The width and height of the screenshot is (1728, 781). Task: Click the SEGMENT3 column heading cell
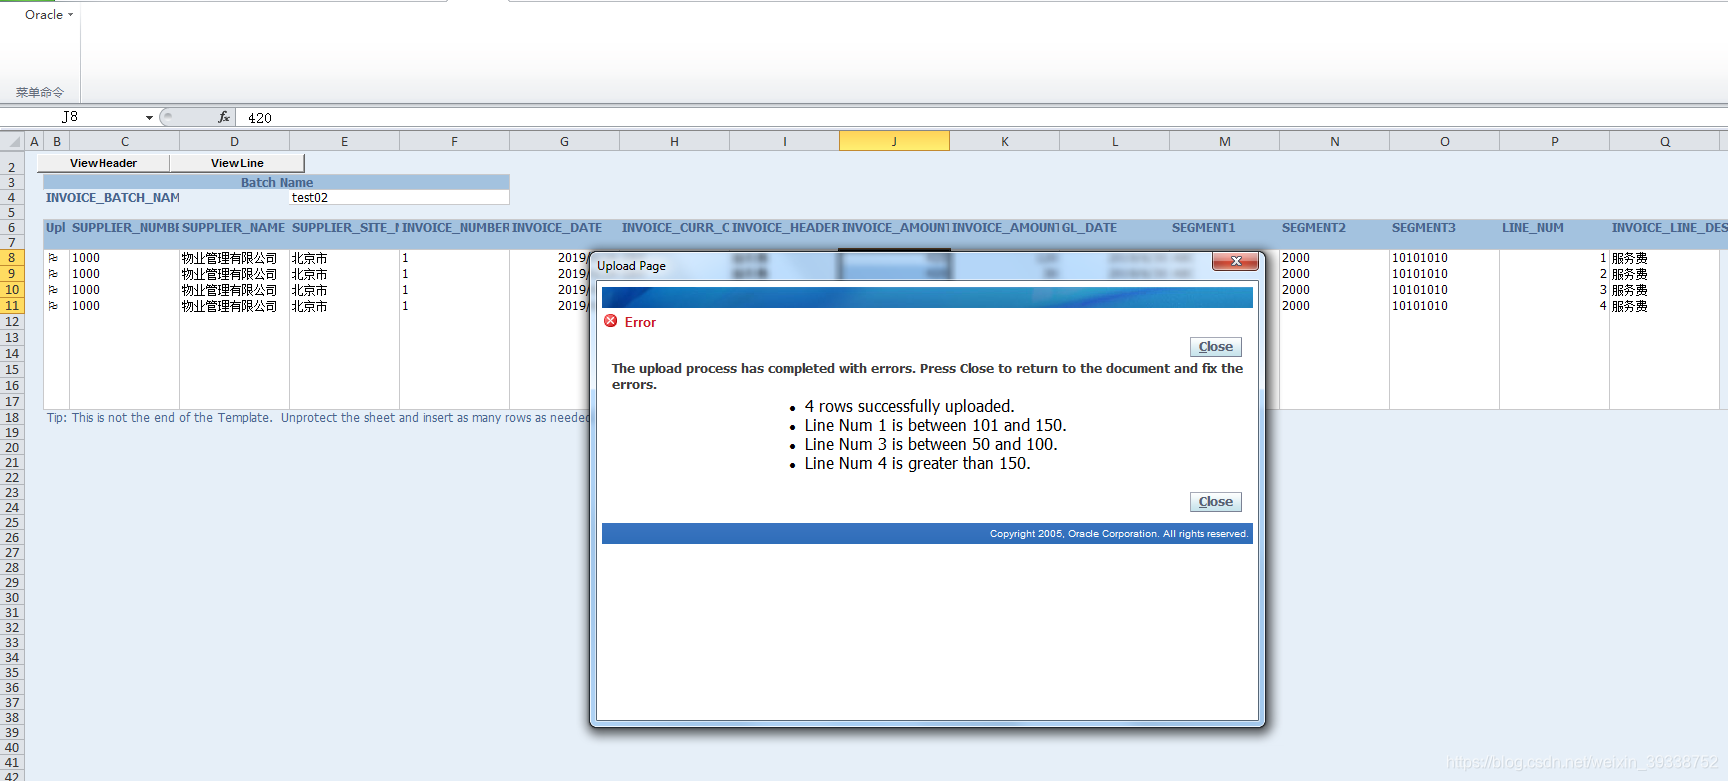point(1444,228)
